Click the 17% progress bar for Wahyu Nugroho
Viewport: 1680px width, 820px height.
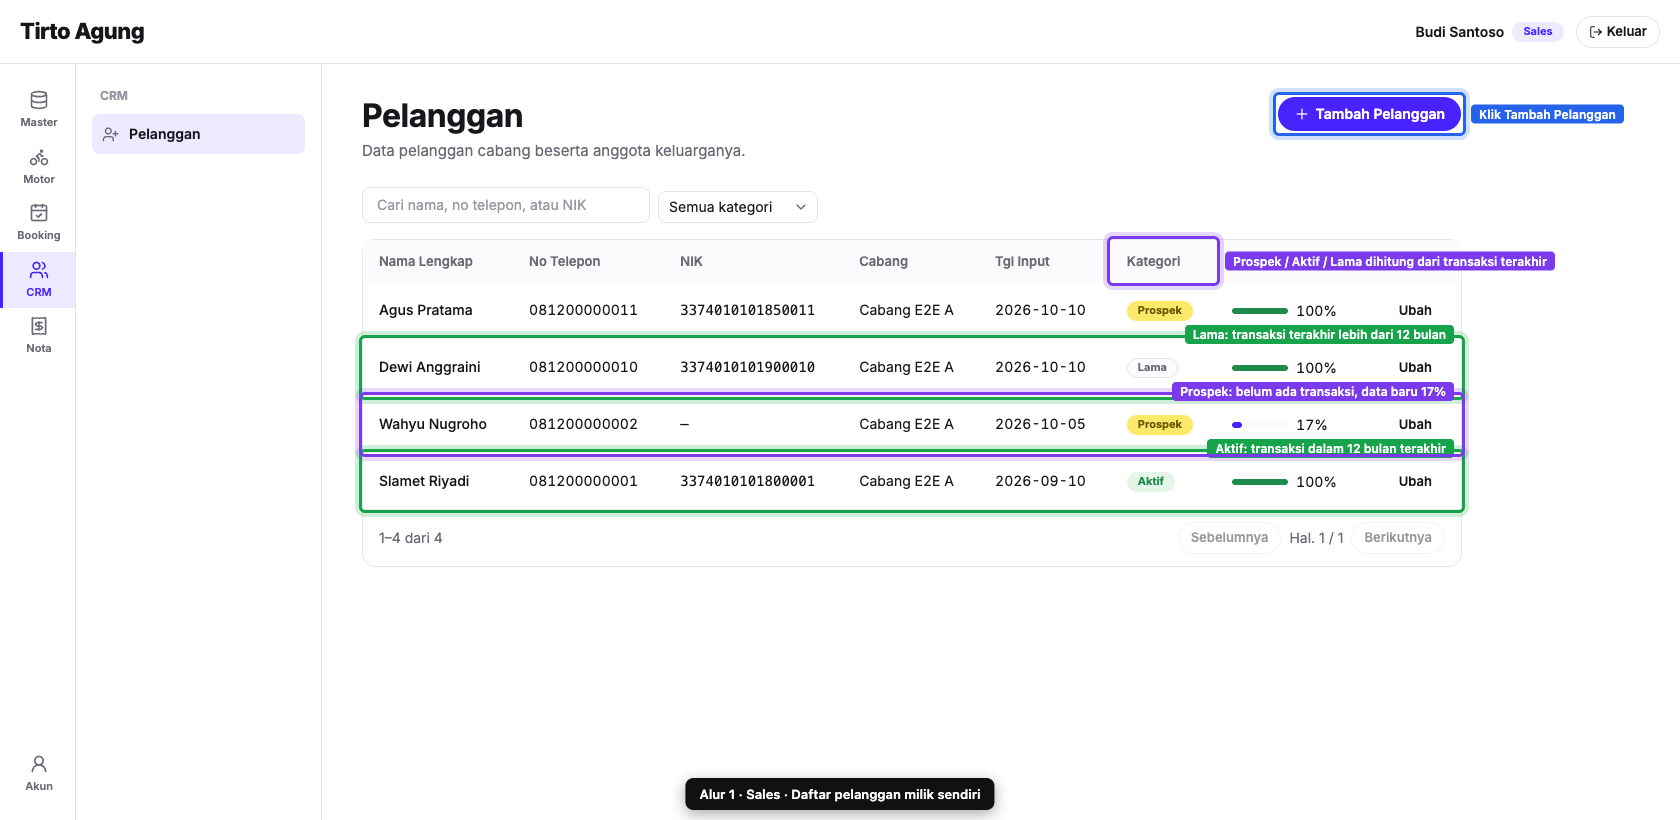pos(1260,425)
